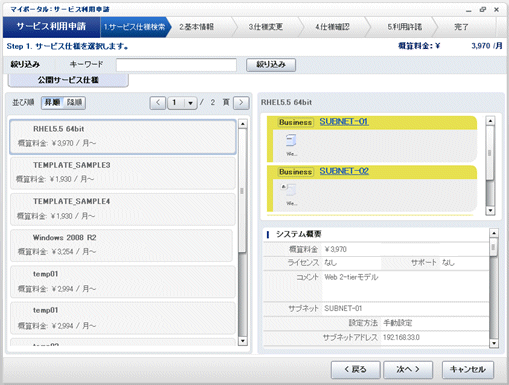This screenshot has height=385, width=509.
Task: Select ascending sort order 昇順
Action: pos(53,103)
